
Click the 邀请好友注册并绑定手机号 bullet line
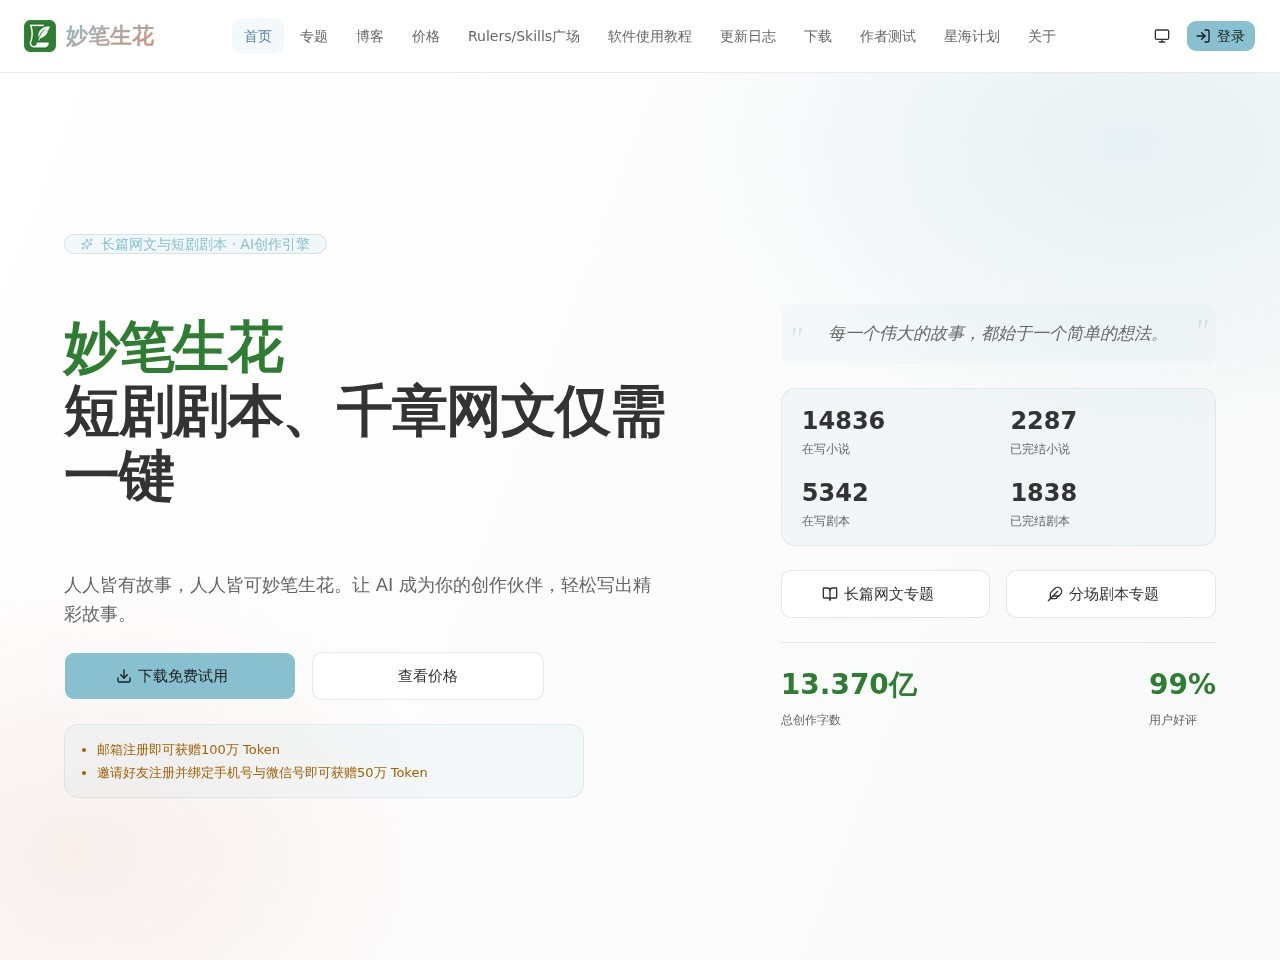click(x=262, y=773)
